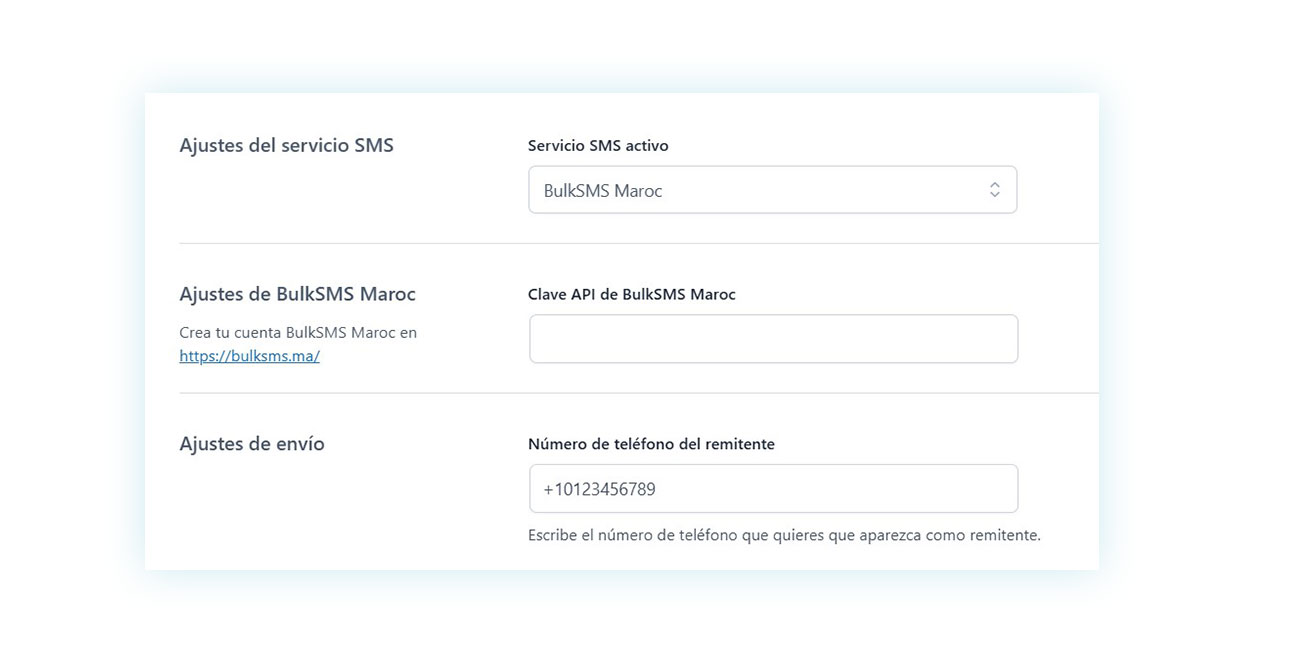This screenshot has width=1300, height=653.
Task: Open the https://bulksms.ma/ link
Action: point(249,356)
